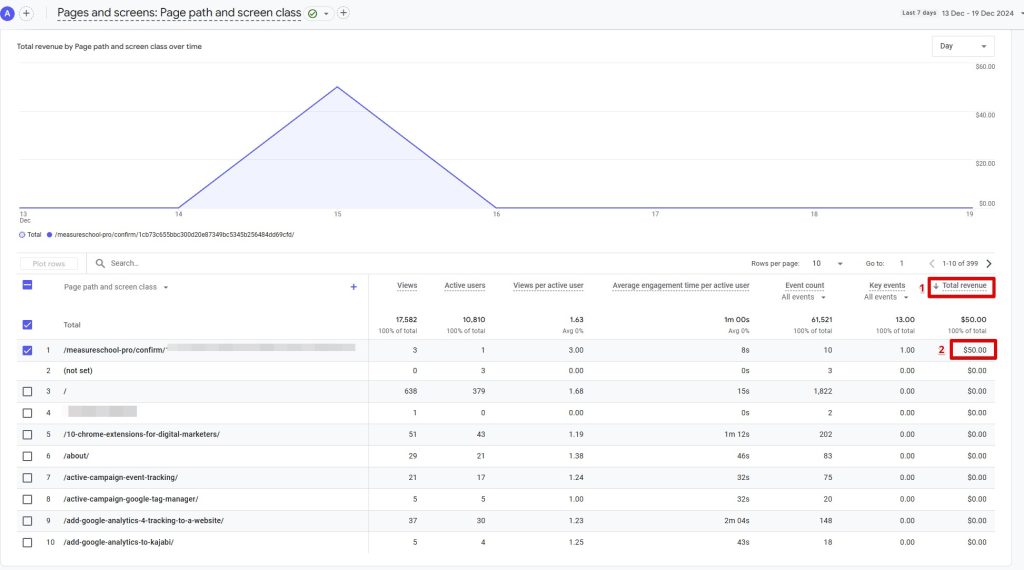Viewport: 1024px width, 570px height.
Task: Click the green check status icon by title
Action: pos(312,13)
